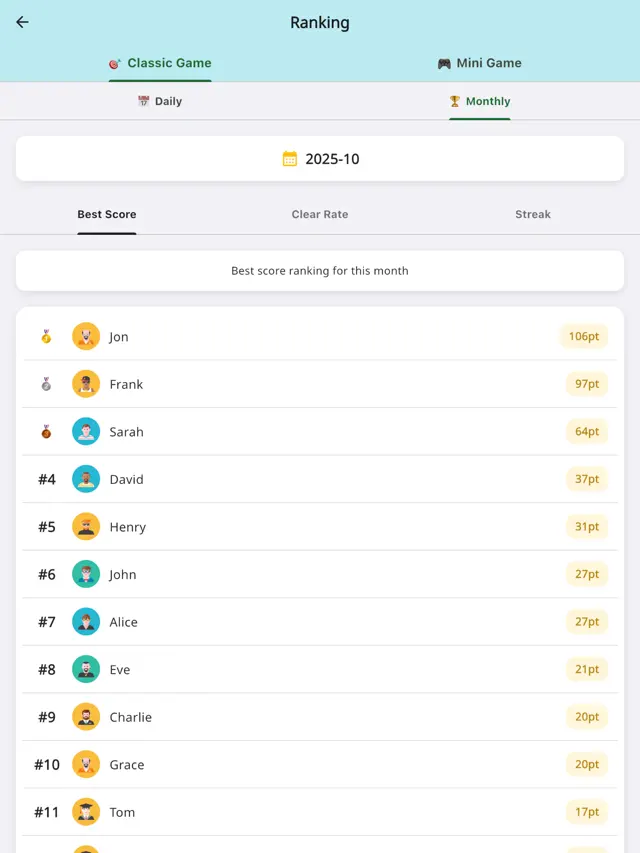
Task: Switch to the Streak tab
Action: click(533, 214)
